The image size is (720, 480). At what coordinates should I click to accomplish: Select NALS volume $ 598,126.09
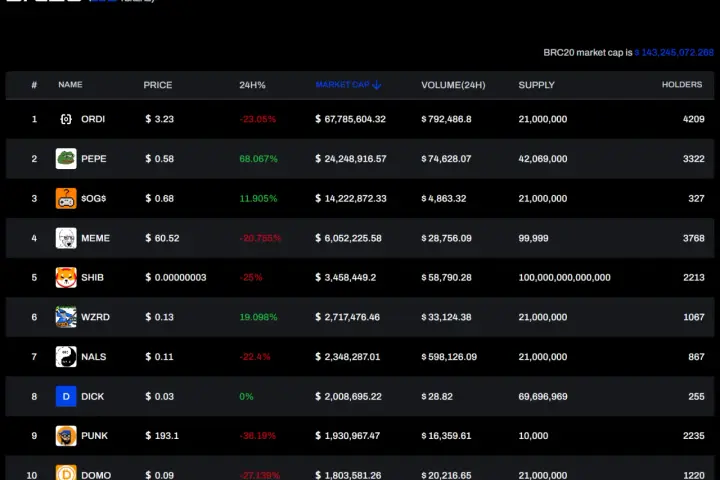tap(449, 357)
